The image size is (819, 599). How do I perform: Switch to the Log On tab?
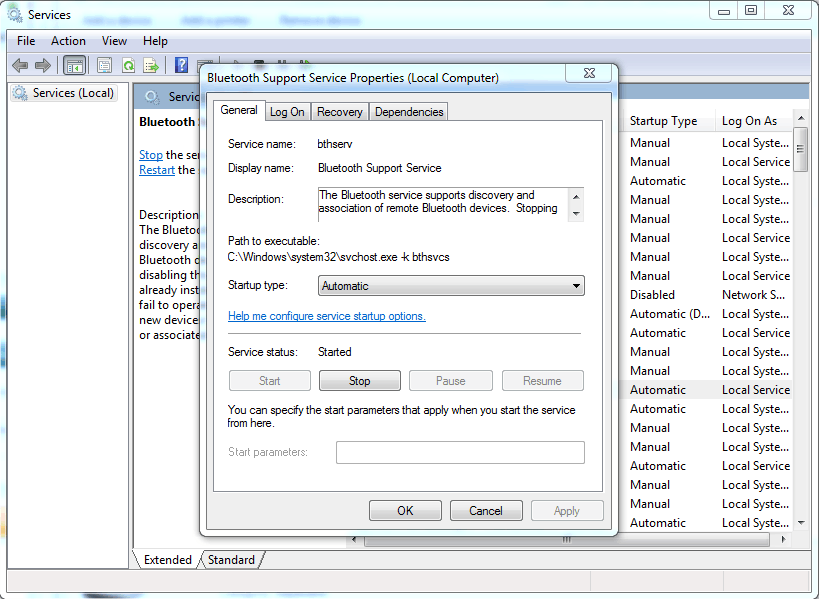coord(287,112)
